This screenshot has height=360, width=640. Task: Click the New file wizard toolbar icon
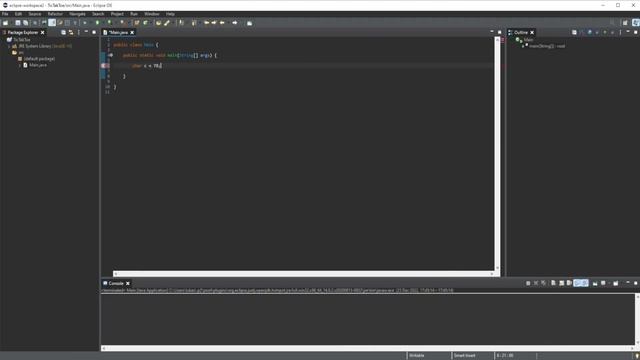coord(5,23)
